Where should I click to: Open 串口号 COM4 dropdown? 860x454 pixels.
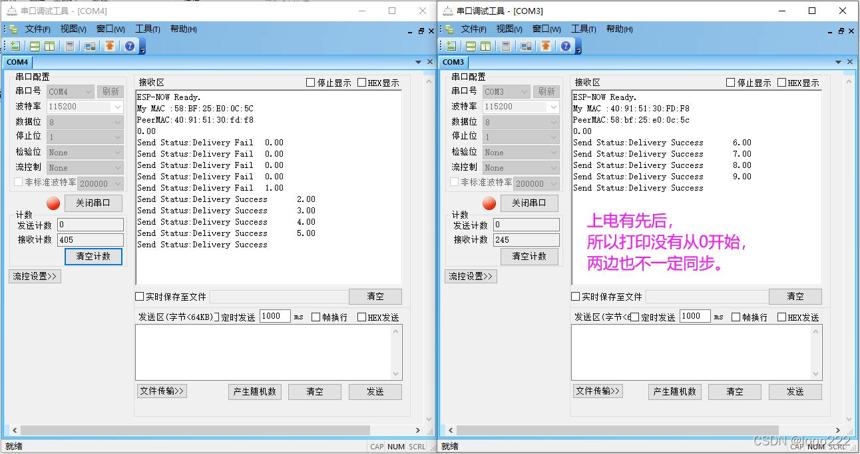click(70, 92)
